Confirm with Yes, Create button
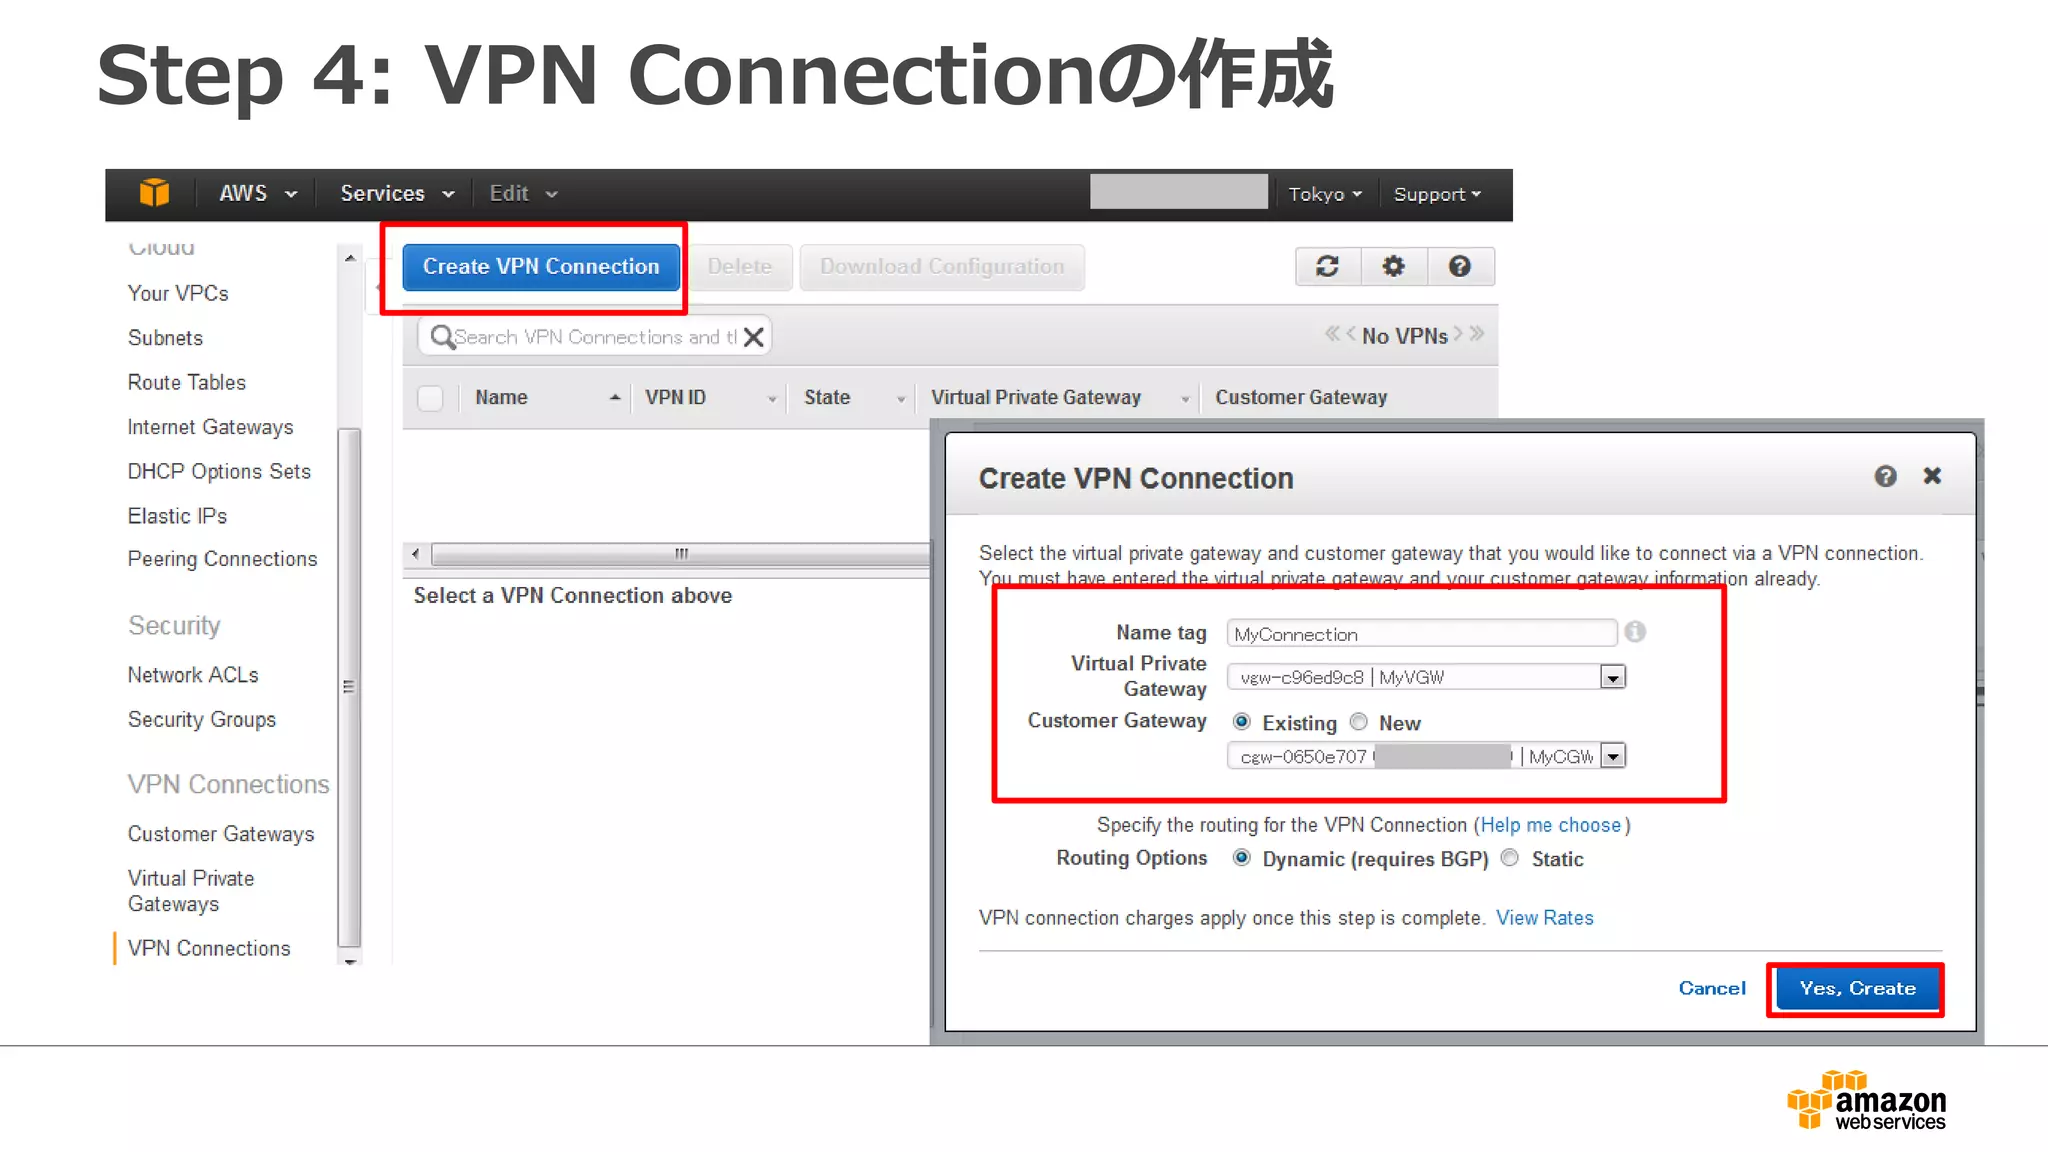 (1858, 988)
